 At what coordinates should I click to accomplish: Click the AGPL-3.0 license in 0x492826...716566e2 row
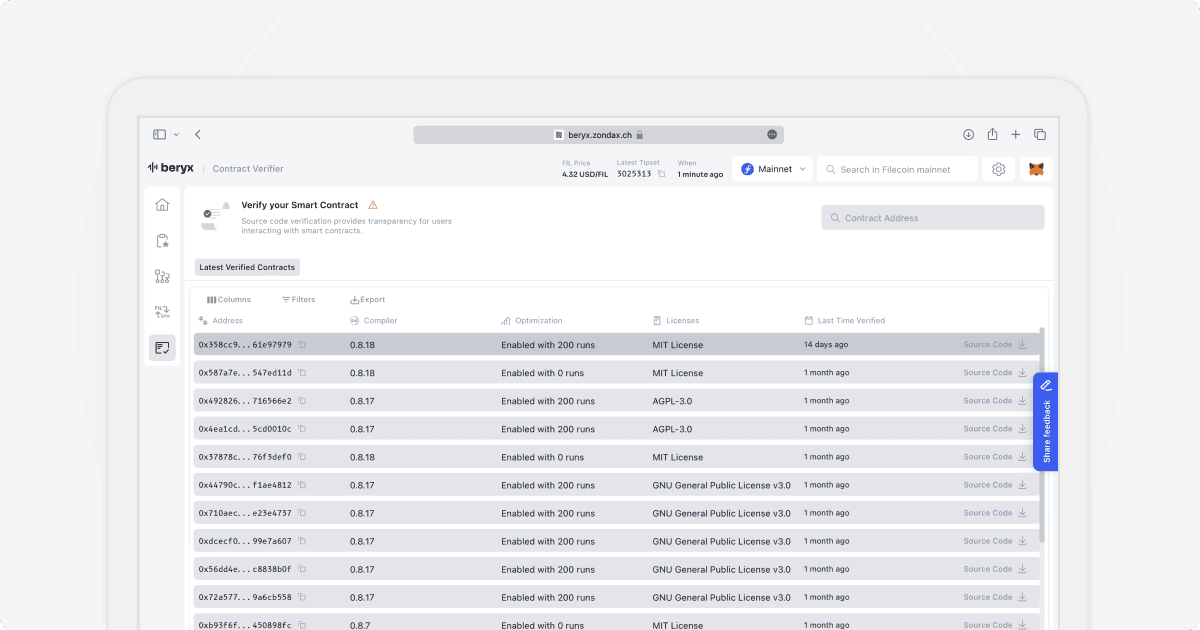[x=672, y=401]
